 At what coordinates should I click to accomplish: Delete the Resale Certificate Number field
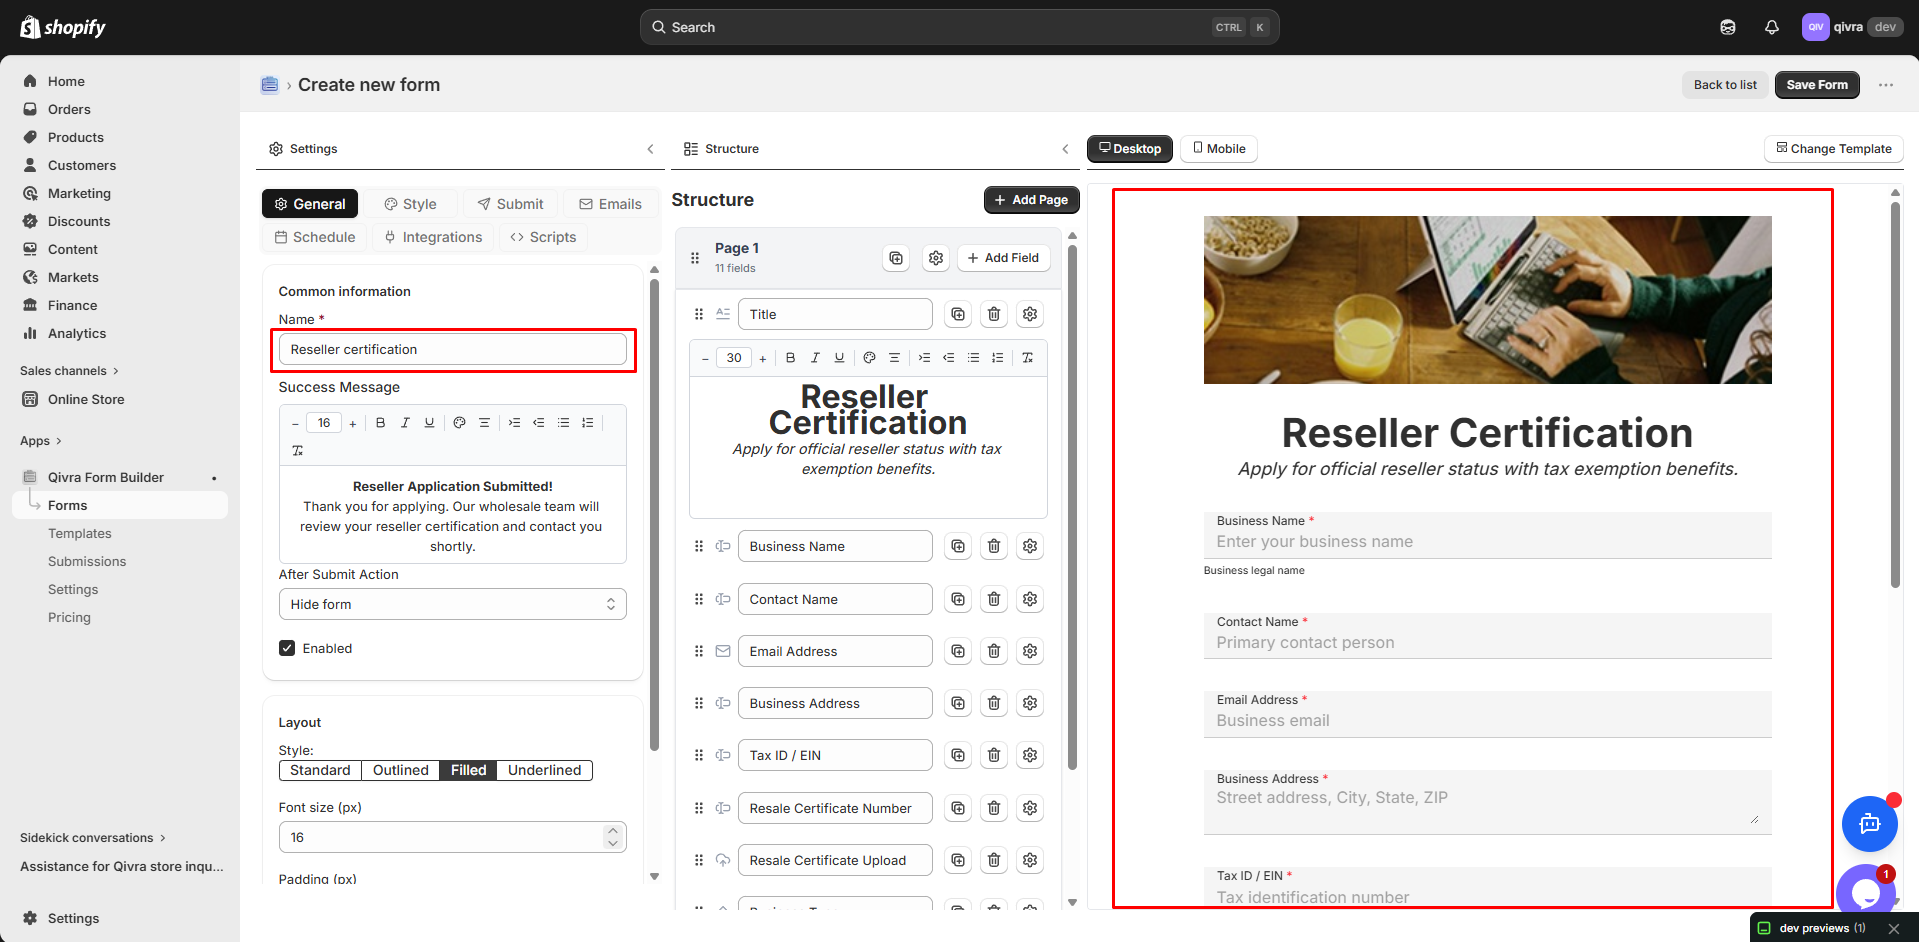coord(994,808)
